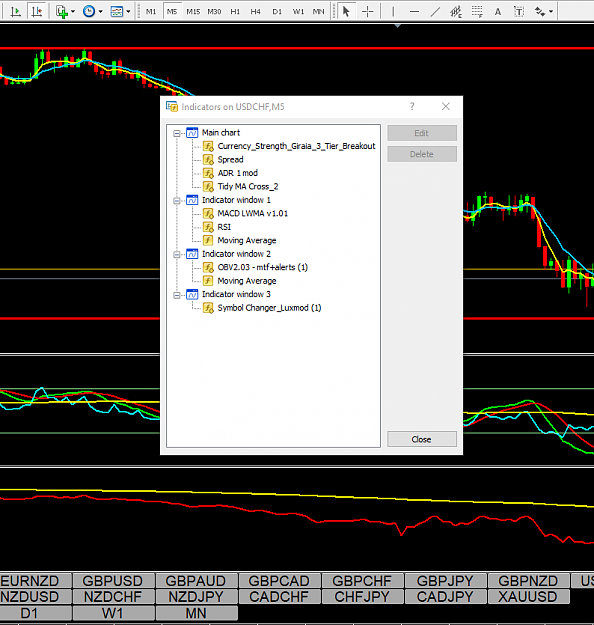Switch to the M5 timeframe

pos(172,12)
